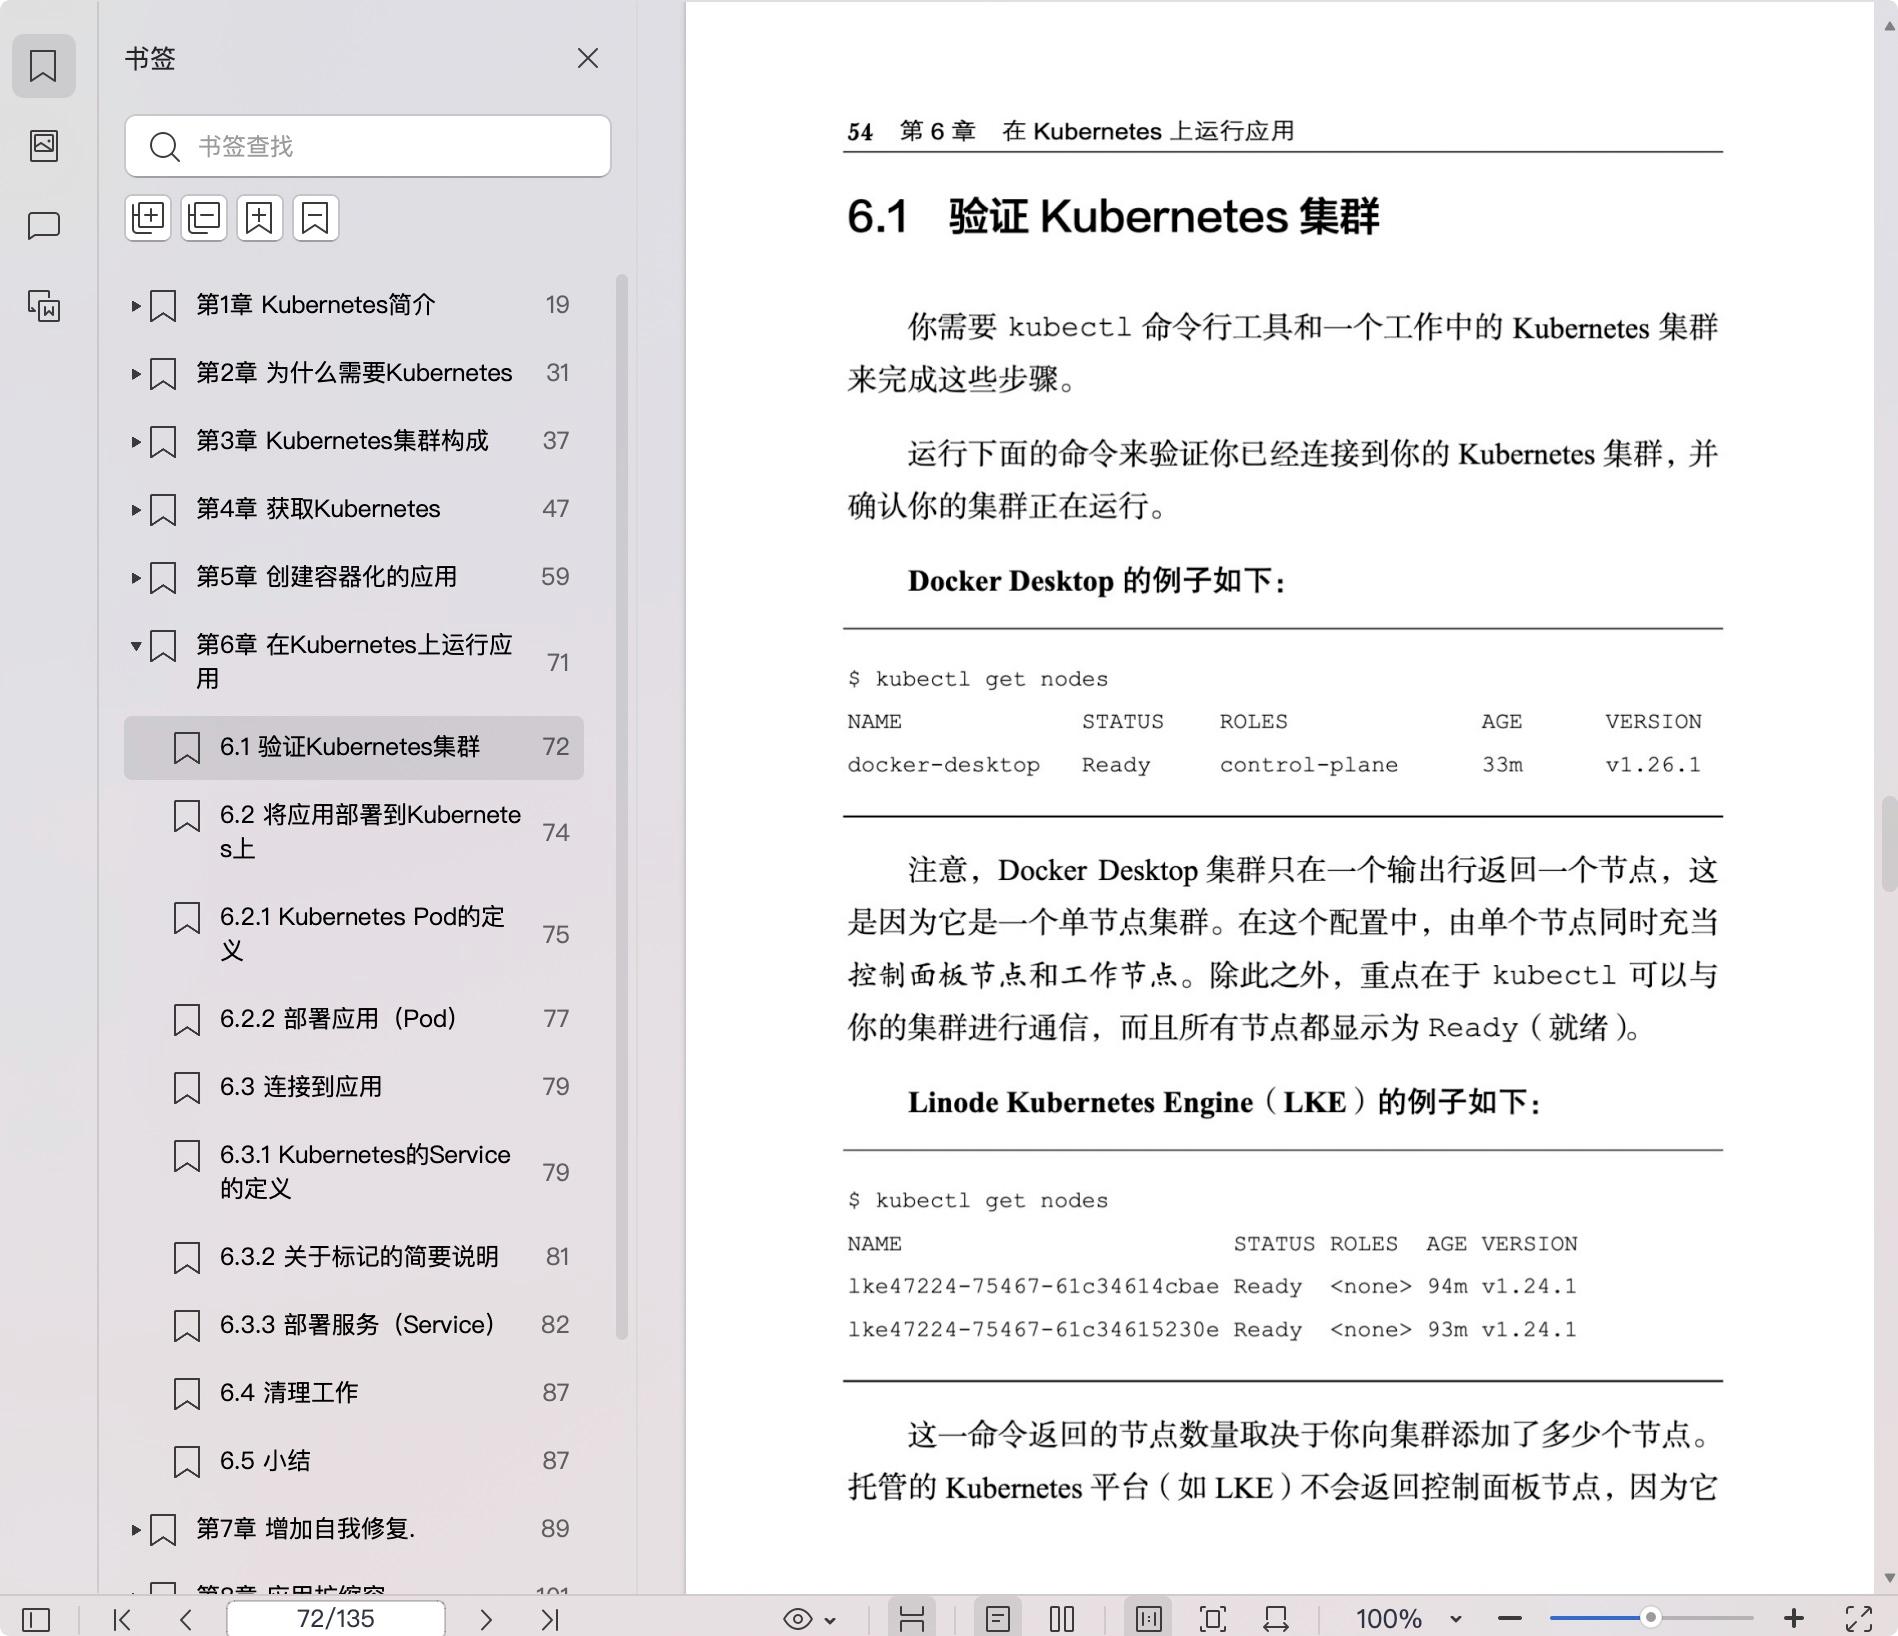Expand the 第2章 为什么需要Kubernetes bookmark
This screenshot has width=1898, height=1636.
click(135, 373)
